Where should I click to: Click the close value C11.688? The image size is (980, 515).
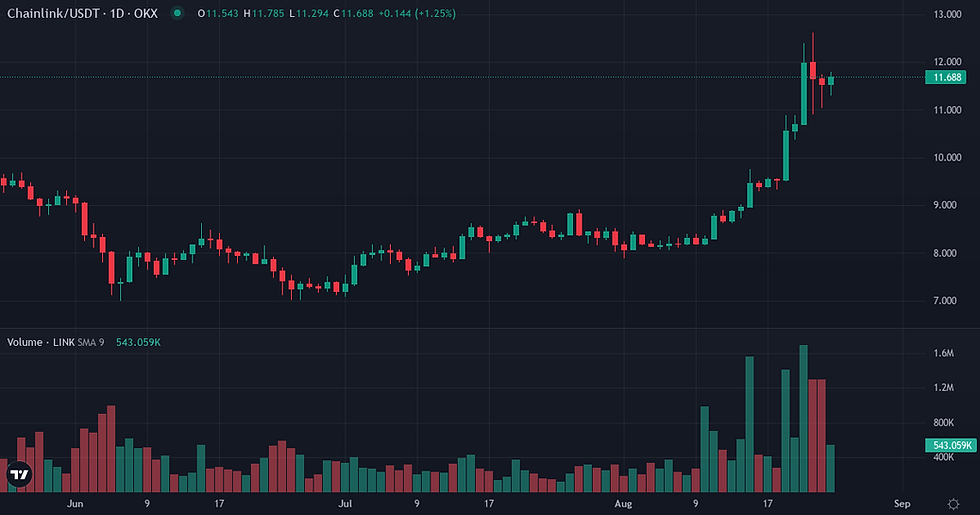(353, 13)
